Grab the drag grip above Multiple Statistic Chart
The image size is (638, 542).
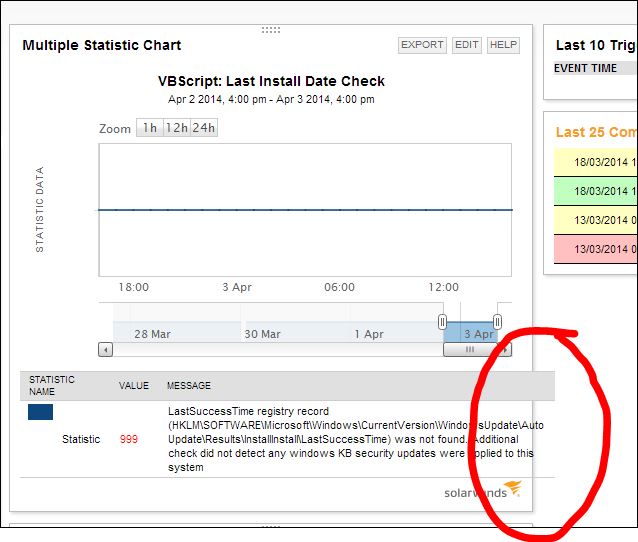pos(271,30)
